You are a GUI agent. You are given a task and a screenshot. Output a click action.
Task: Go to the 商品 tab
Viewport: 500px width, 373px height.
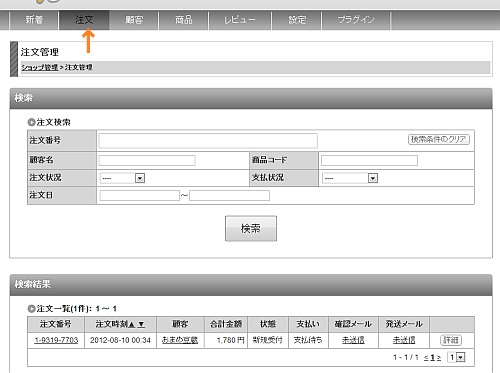pyautogui.click(x=184, y=20)
